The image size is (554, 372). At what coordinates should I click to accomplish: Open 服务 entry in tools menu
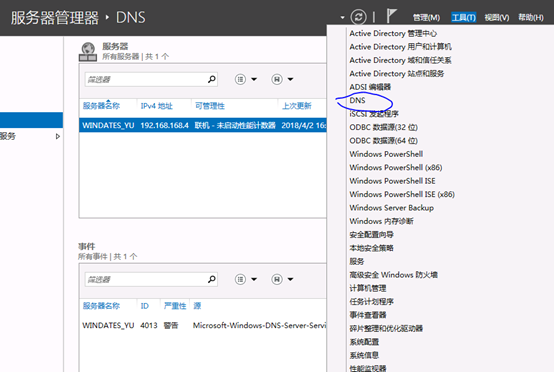click(356, 262)
